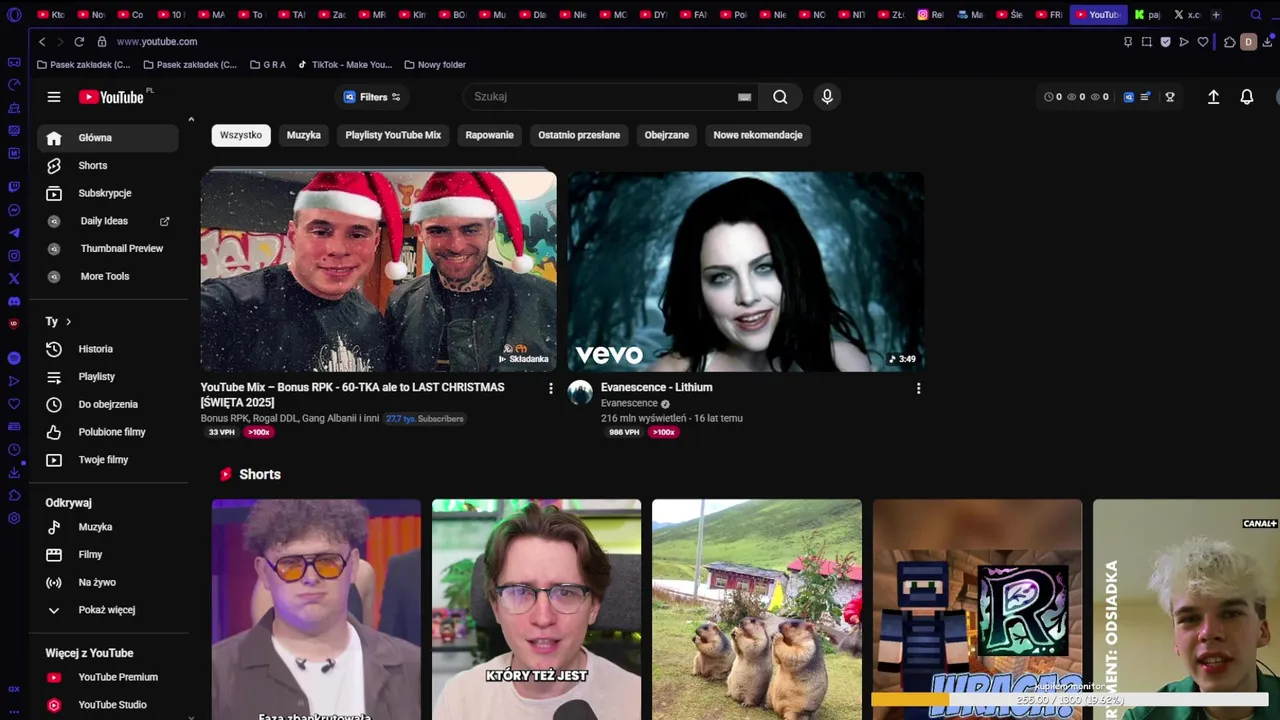The image size is (1280, 720).
Task: Open options menu for the YouTube Mix video
Action: tap(550, 388)
